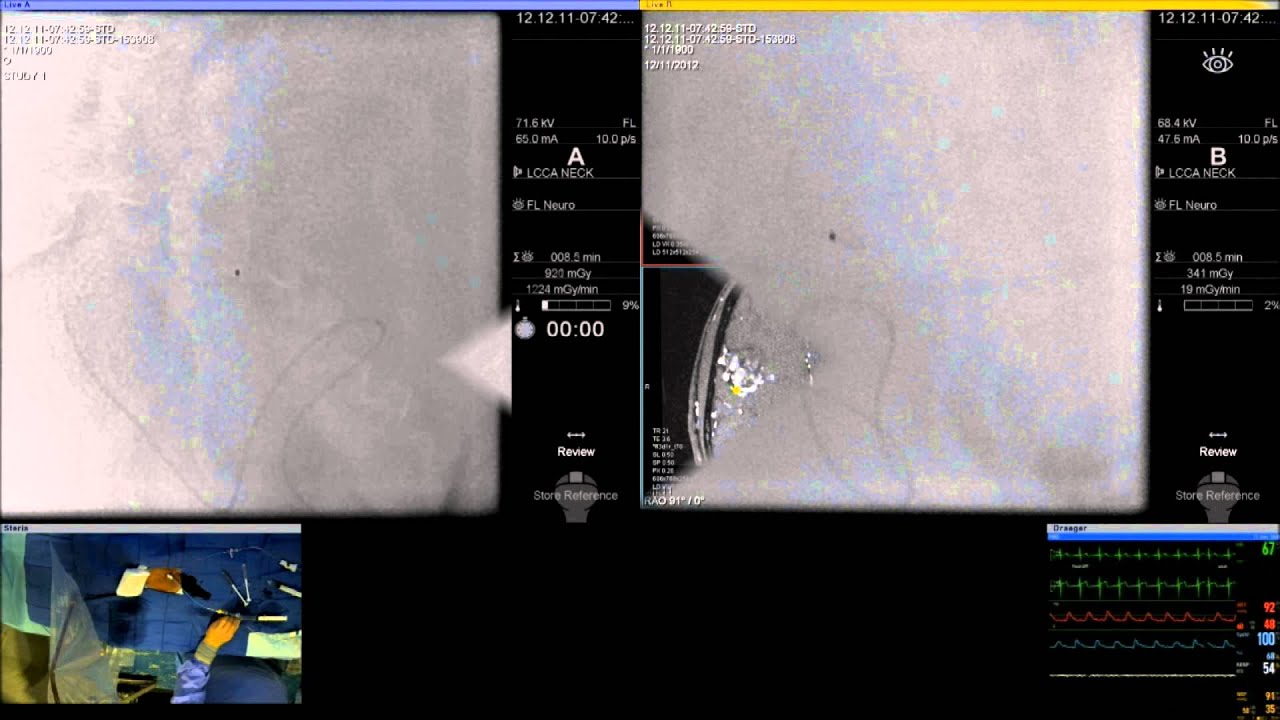Click the blue plethysmograph waveform
Screen dimensions: 1280x720
point(1142,645)
